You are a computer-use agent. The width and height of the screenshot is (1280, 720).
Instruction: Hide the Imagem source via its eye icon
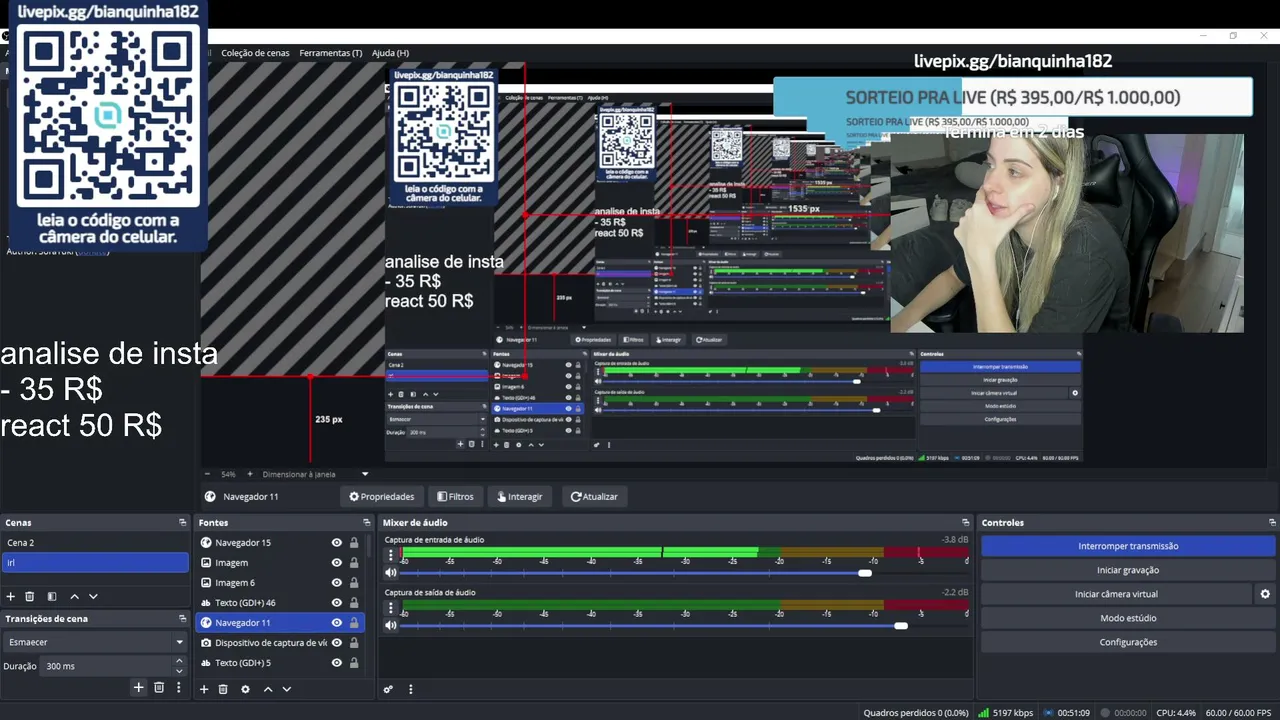[337, 563]
